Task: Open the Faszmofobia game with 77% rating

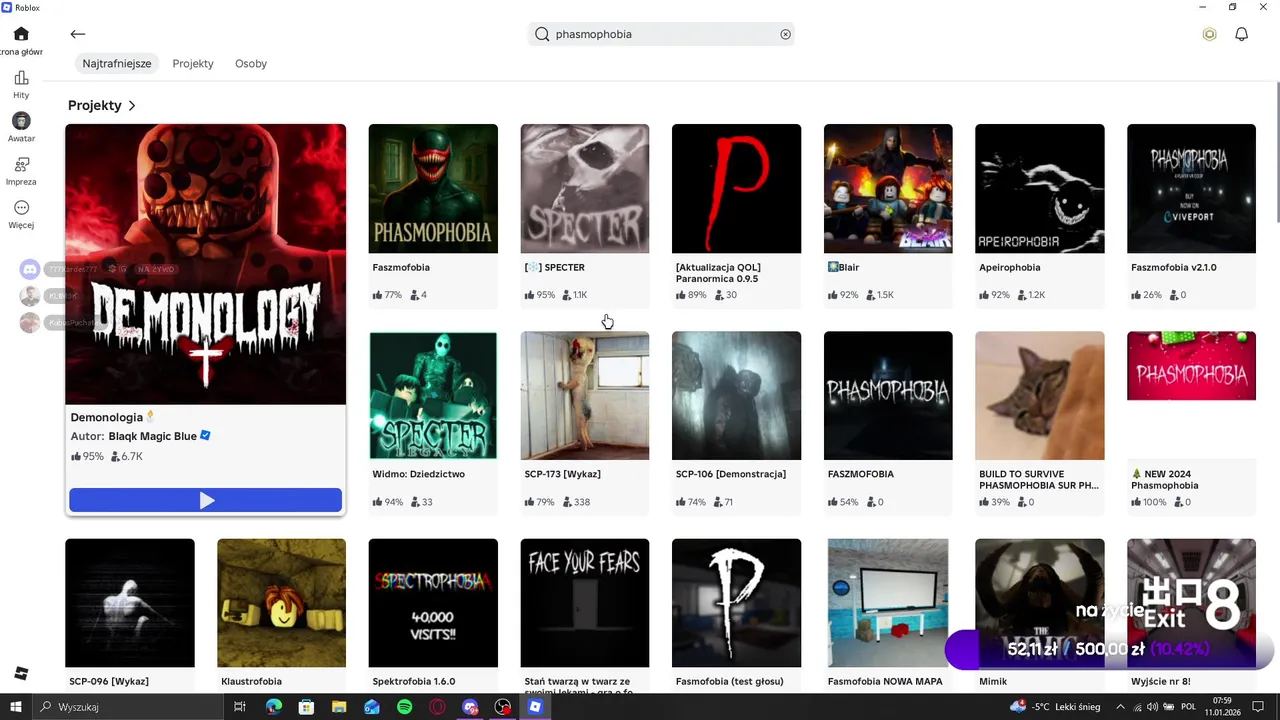Action: coord(433,188)
